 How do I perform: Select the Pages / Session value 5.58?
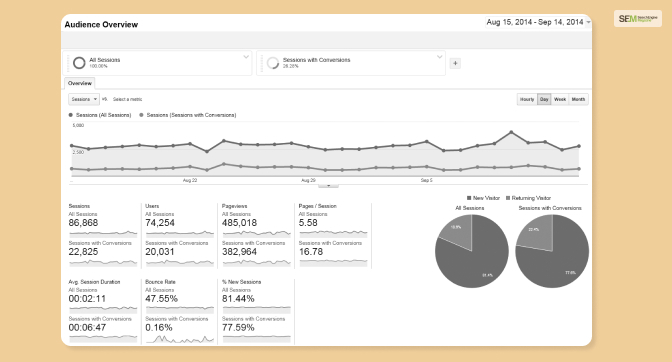(x=308, y=223)
